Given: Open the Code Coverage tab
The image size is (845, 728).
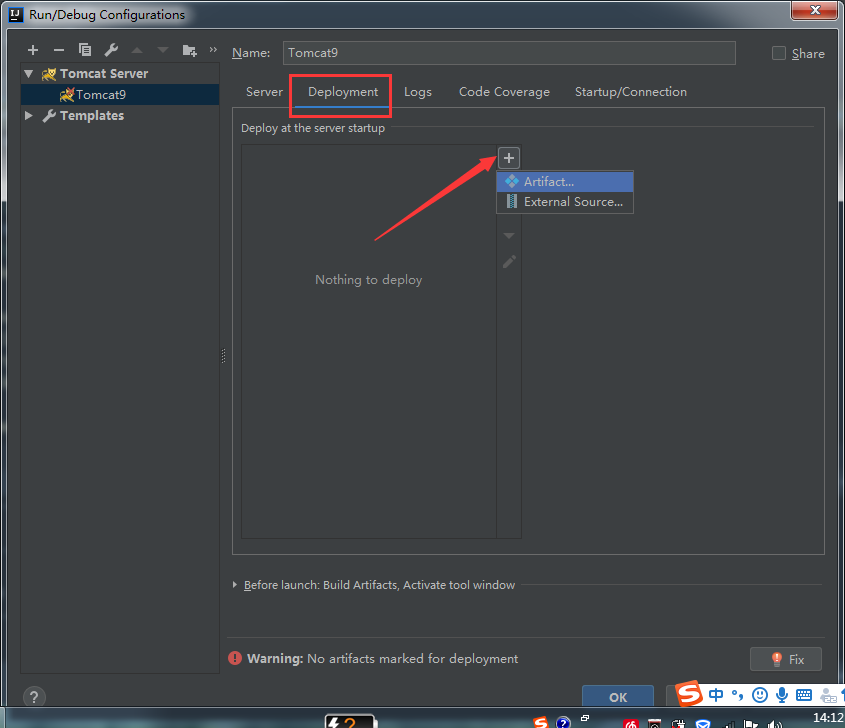Looking at the screenshot, I should (504, 92).
